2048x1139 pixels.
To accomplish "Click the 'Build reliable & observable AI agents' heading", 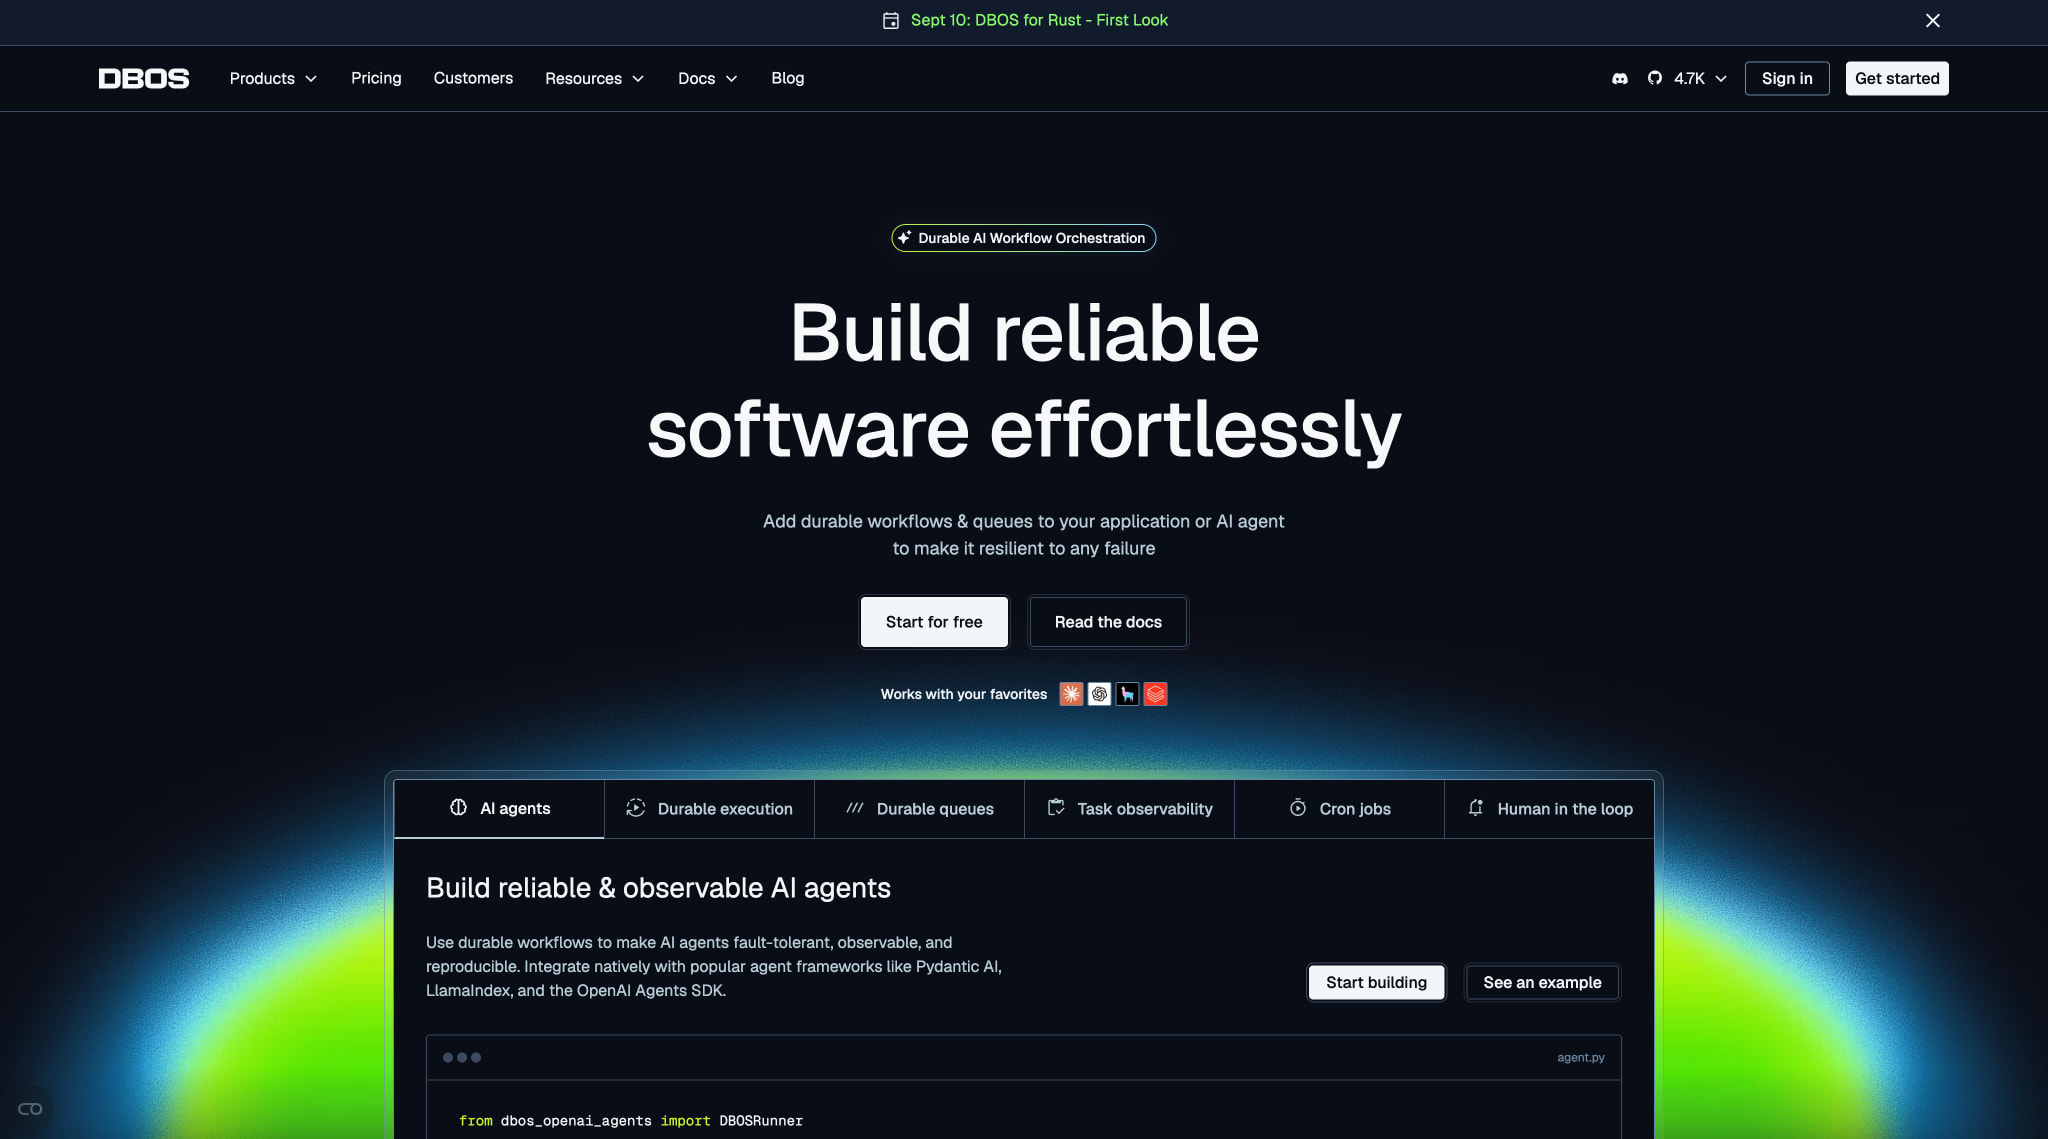I will (658, 888).
